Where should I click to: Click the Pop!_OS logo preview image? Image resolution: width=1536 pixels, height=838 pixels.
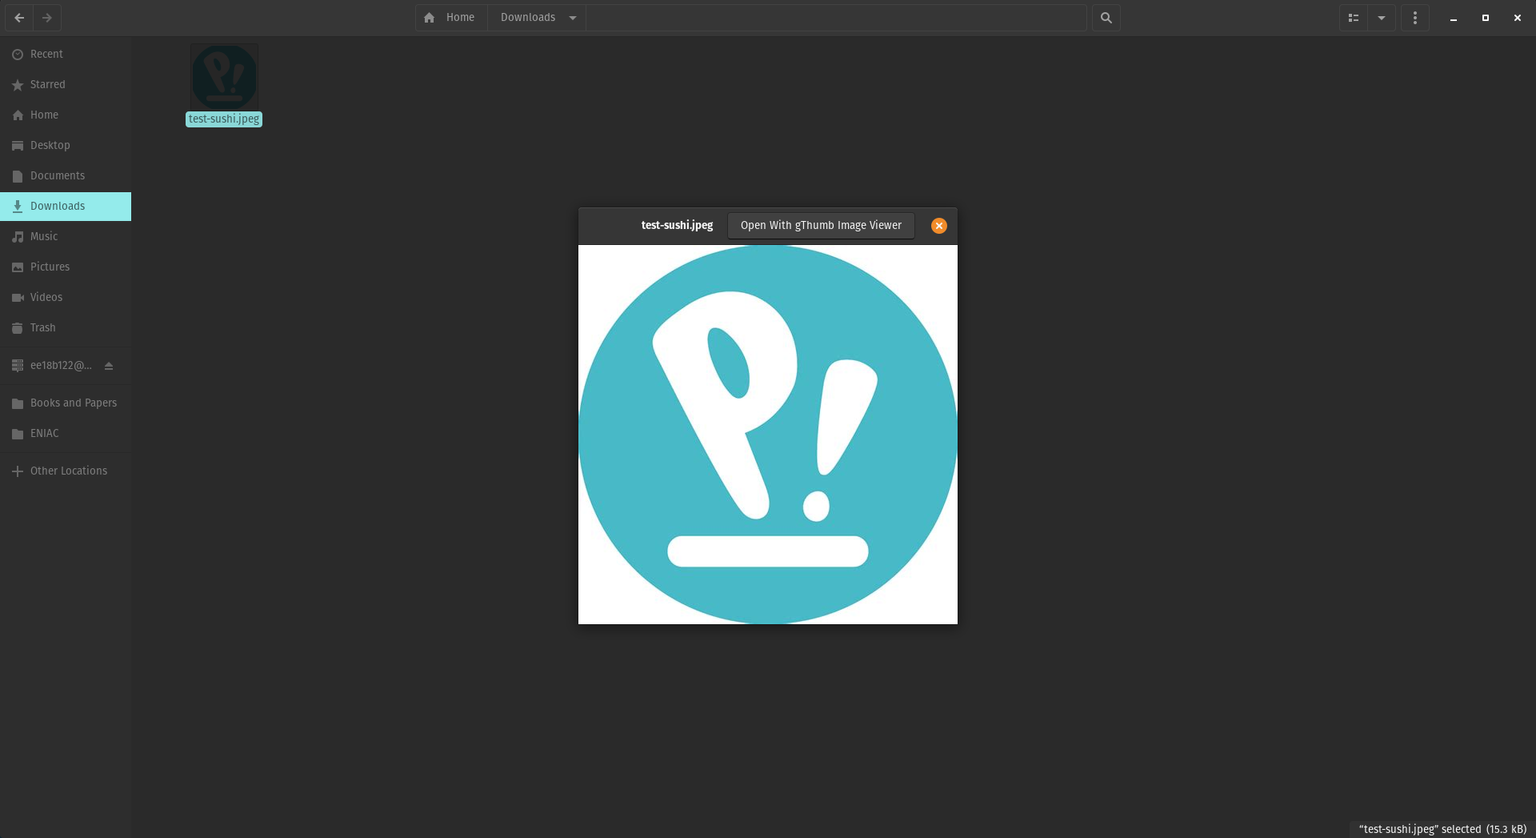(x=768, y=434)
